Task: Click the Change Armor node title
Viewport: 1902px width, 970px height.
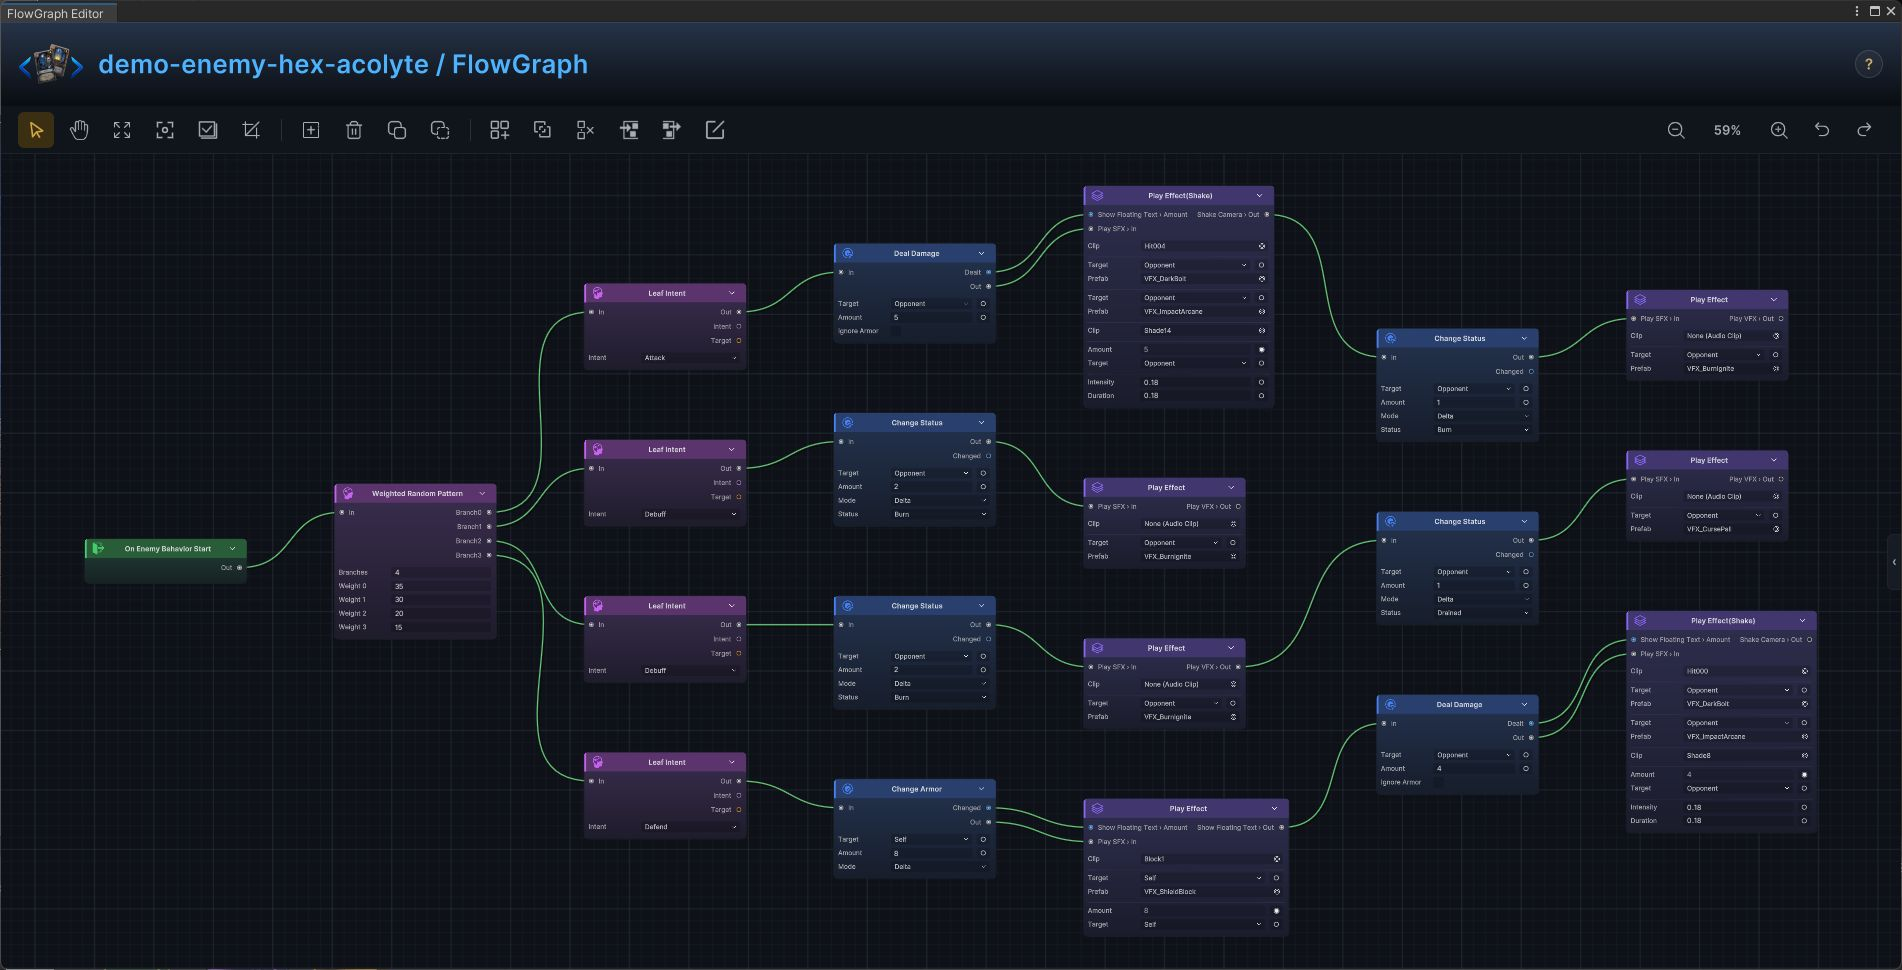Action: [x=916, y=789]
